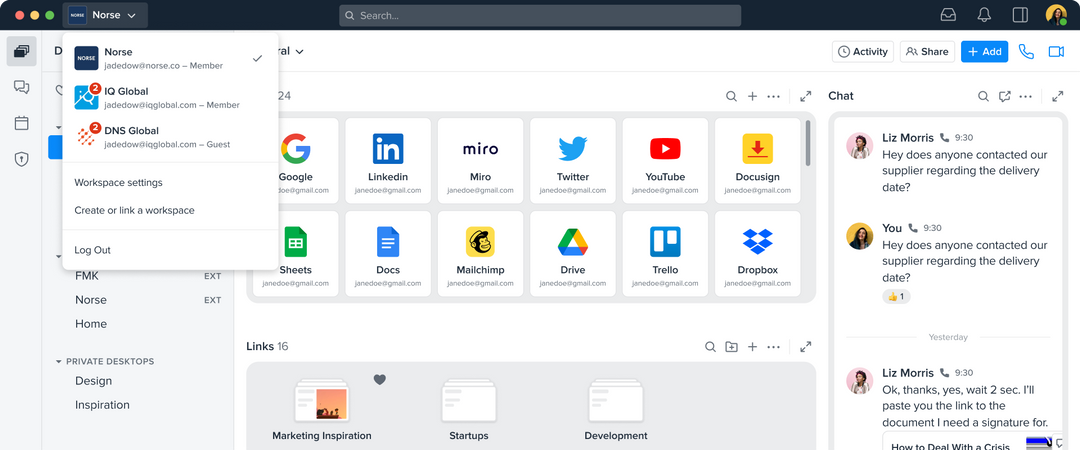Select the Norse workspace entry

(170, 59)
